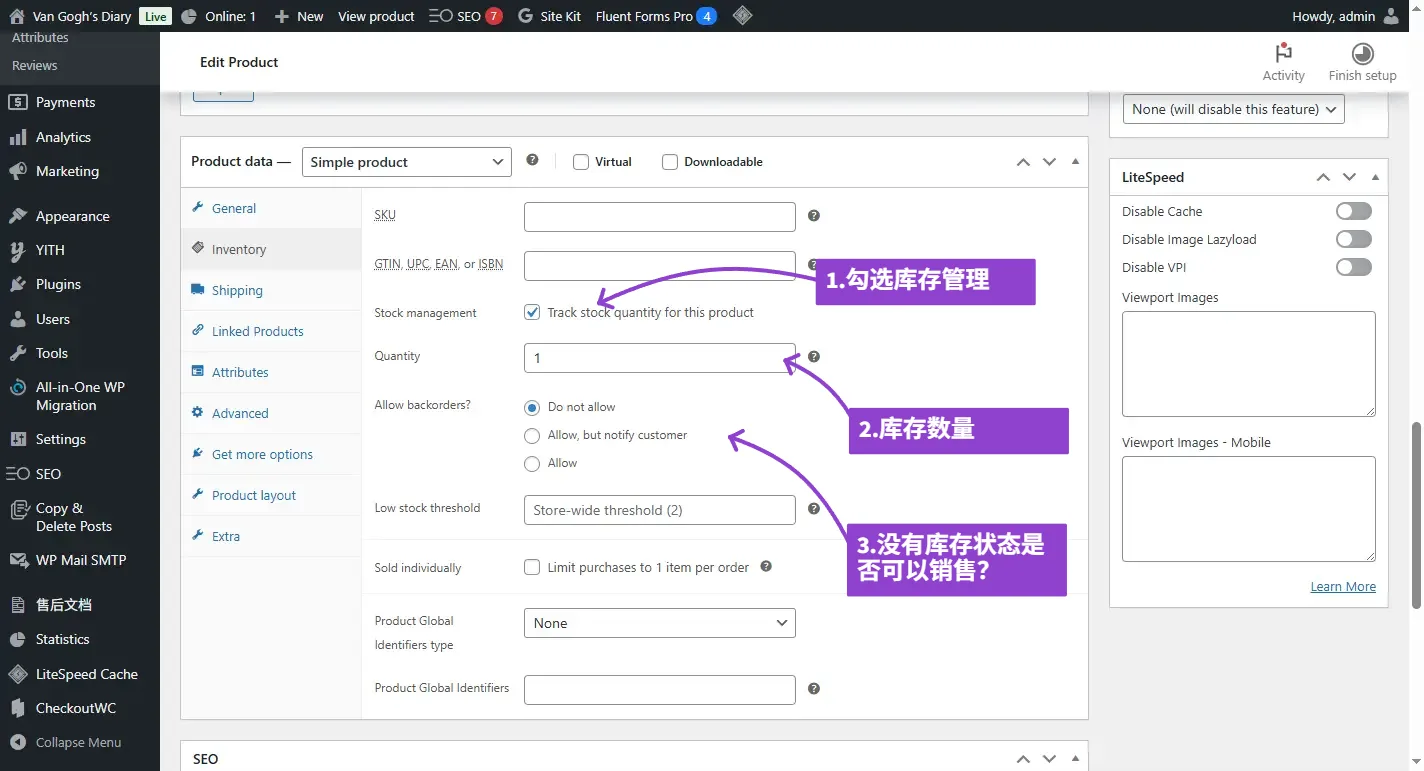Tick the Virtual checkbox

[581, 162]
